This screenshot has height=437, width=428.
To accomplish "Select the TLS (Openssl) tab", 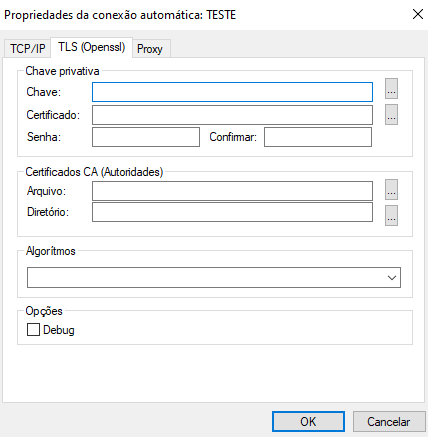I will click(92, 47).
